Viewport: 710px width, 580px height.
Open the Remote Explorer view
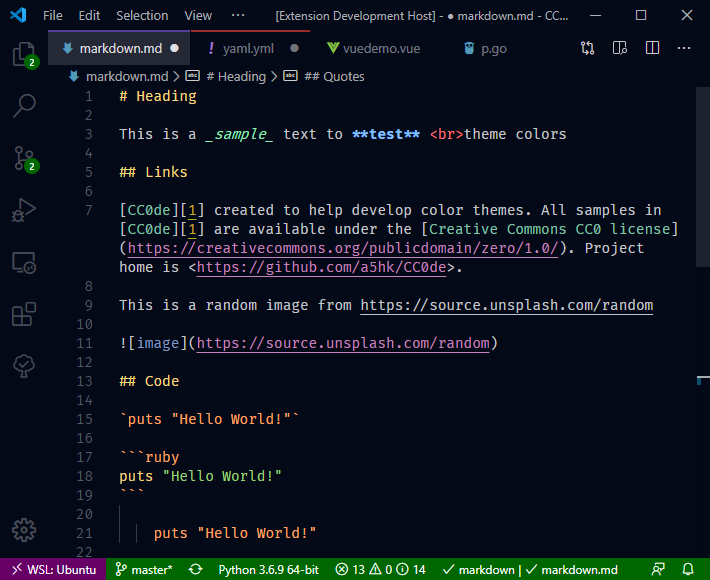pos(24,263)
